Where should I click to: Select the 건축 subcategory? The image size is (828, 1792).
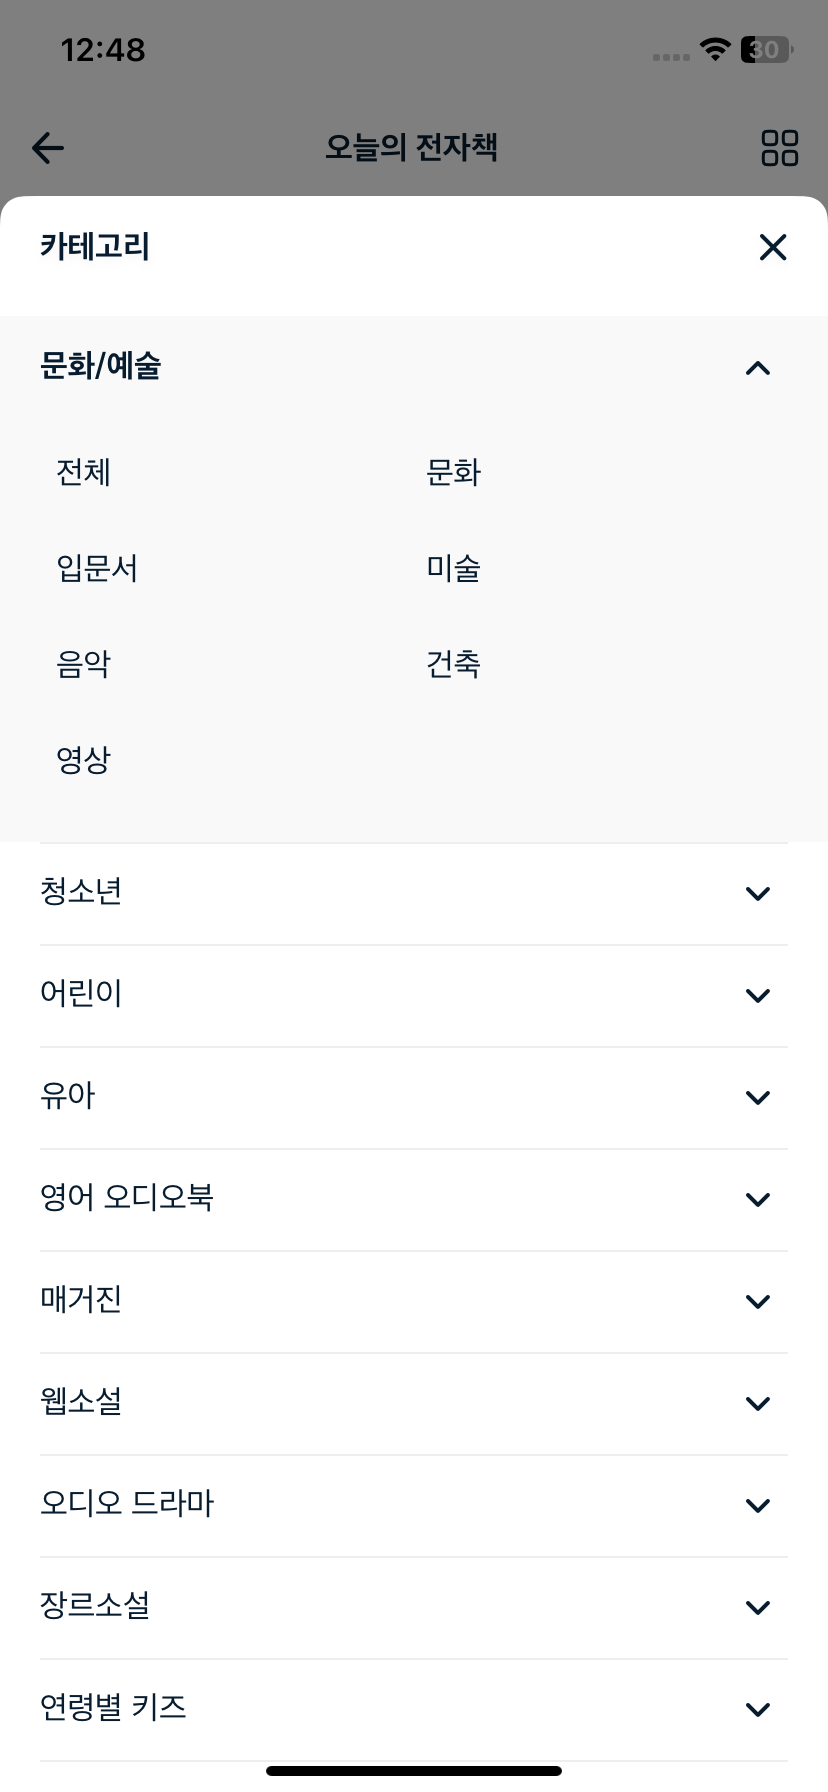453,664
